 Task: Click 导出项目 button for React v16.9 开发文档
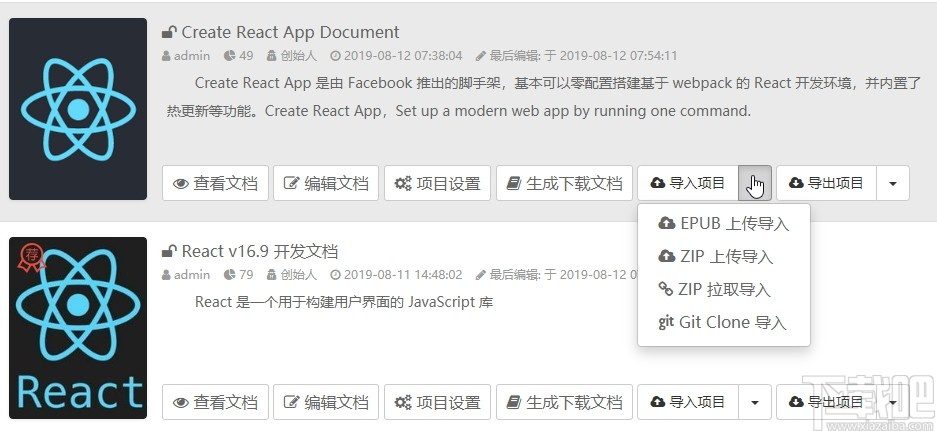[x=826, y=402]
